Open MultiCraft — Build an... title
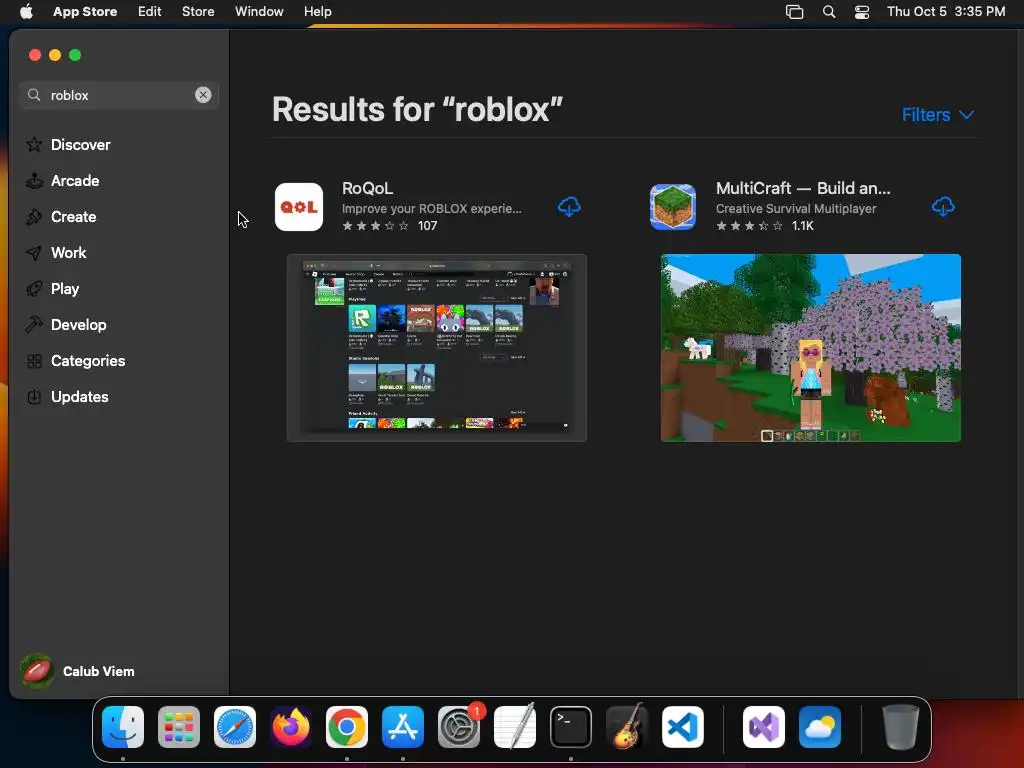Image resolution: width=1024 pixels, height=768 pixels. 803,188
